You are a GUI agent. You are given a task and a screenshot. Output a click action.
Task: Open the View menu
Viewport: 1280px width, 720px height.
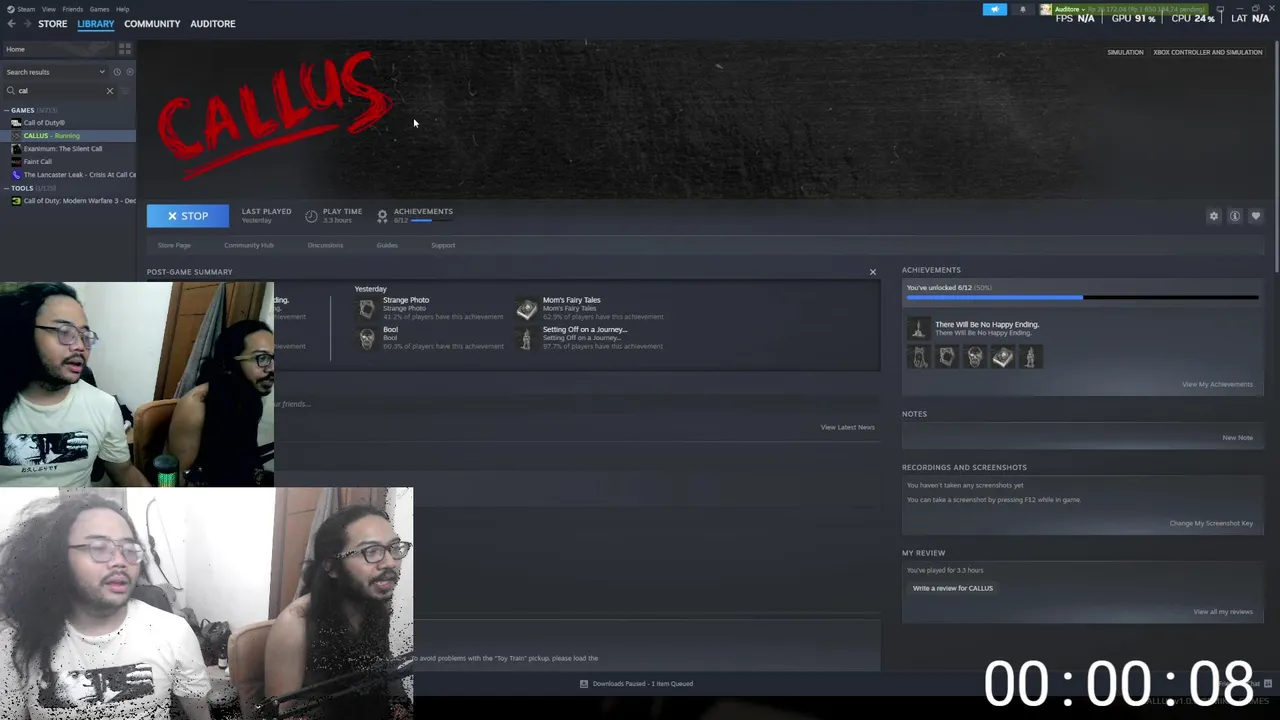point(48,9)
